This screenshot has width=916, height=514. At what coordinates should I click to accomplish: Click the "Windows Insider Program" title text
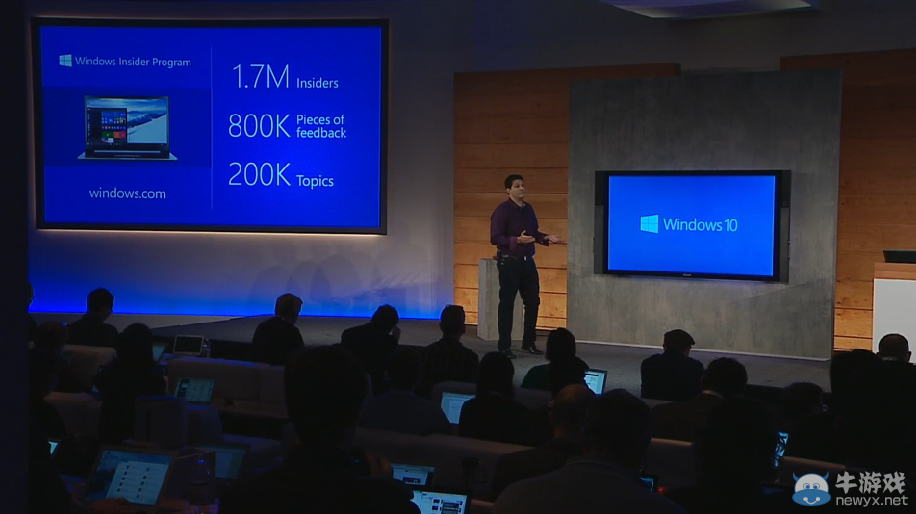[x=133, y=61]
